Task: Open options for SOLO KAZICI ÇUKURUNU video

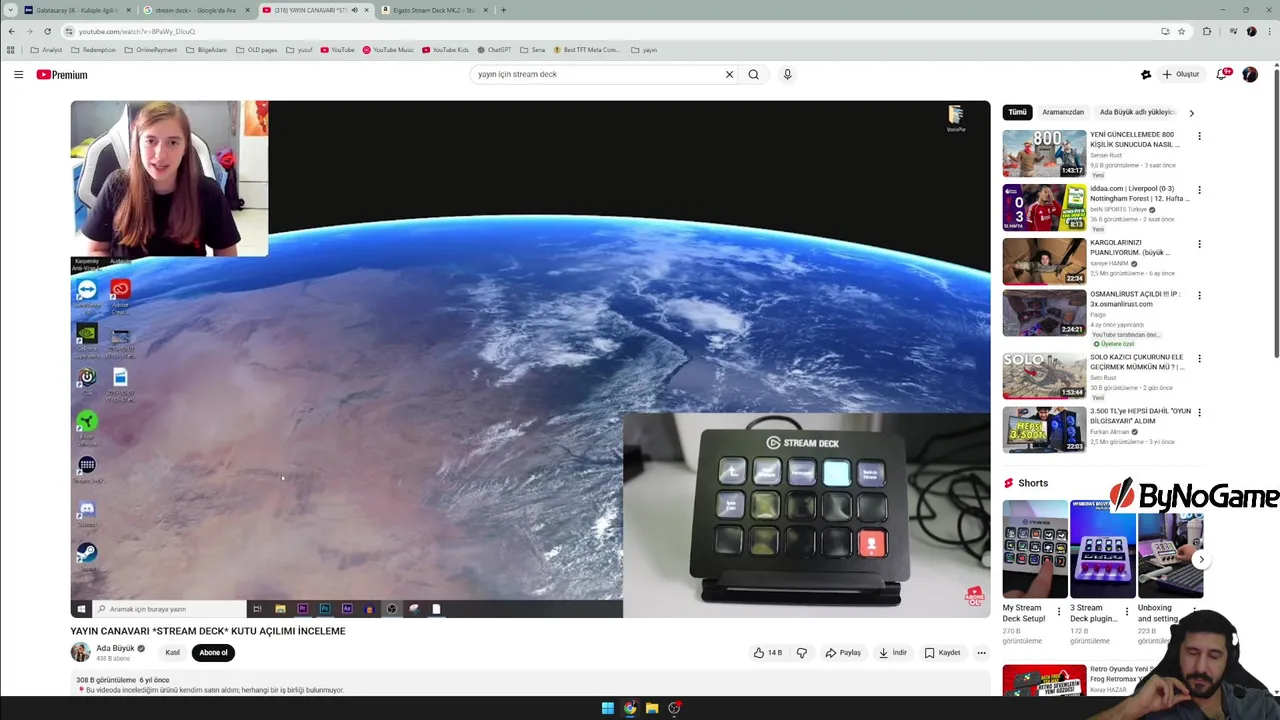Action: coord(1199,358)
